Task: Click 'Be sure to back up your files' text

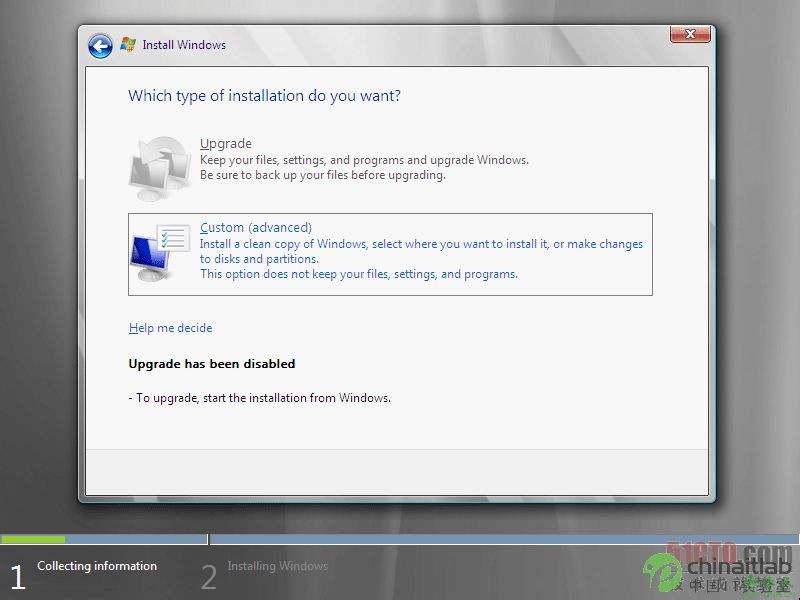Action: pyautogui.click(x=322, y=175)
